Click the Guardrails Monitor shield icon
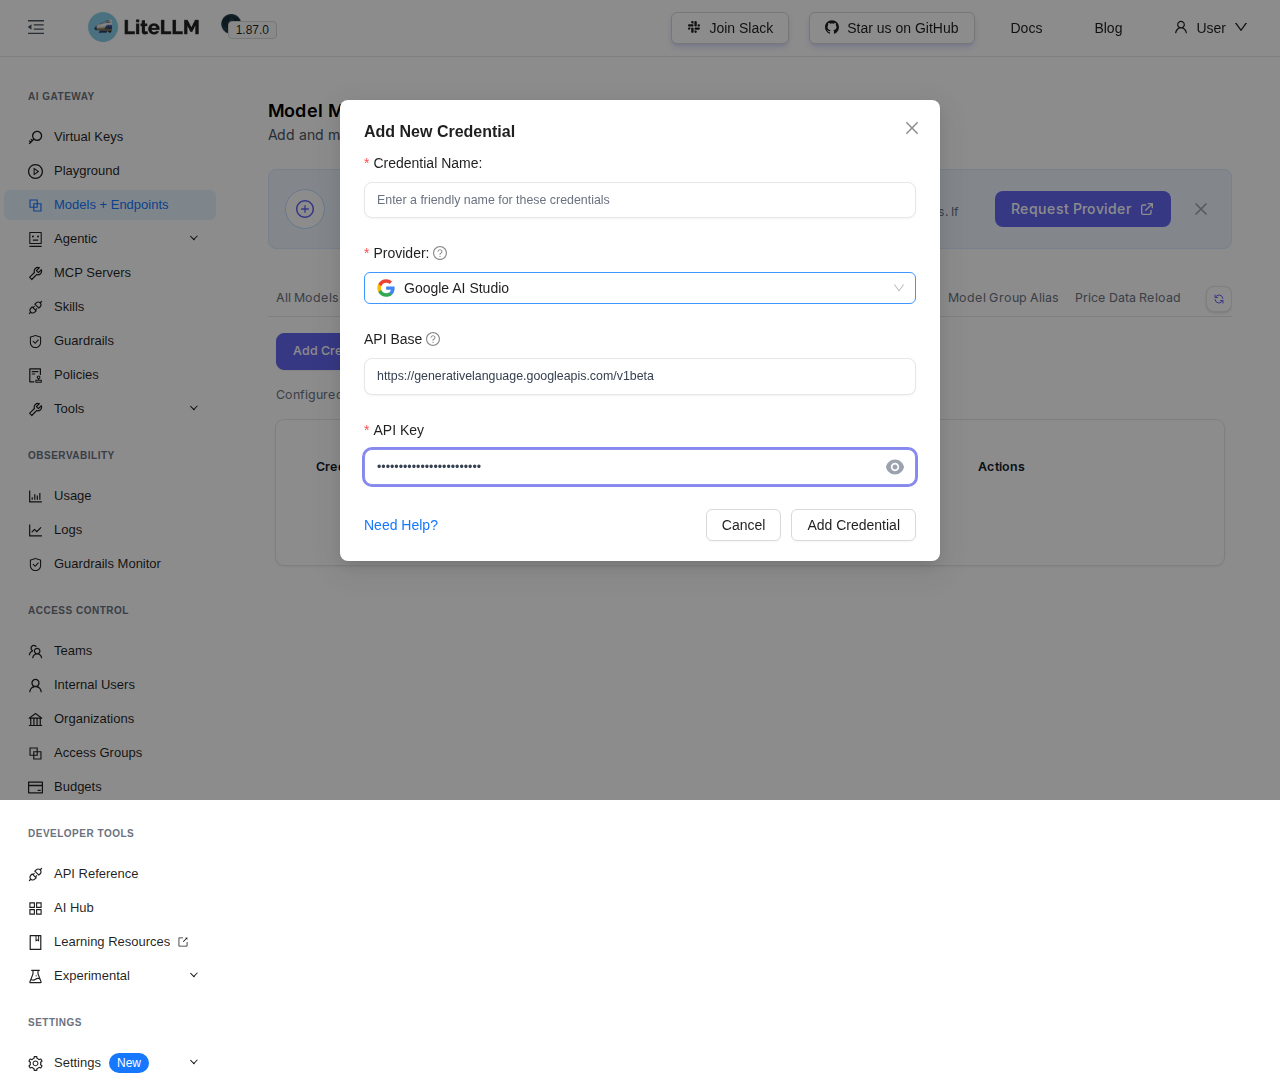This screenshot has width=1280, height=1082. (x=36, y=564)
